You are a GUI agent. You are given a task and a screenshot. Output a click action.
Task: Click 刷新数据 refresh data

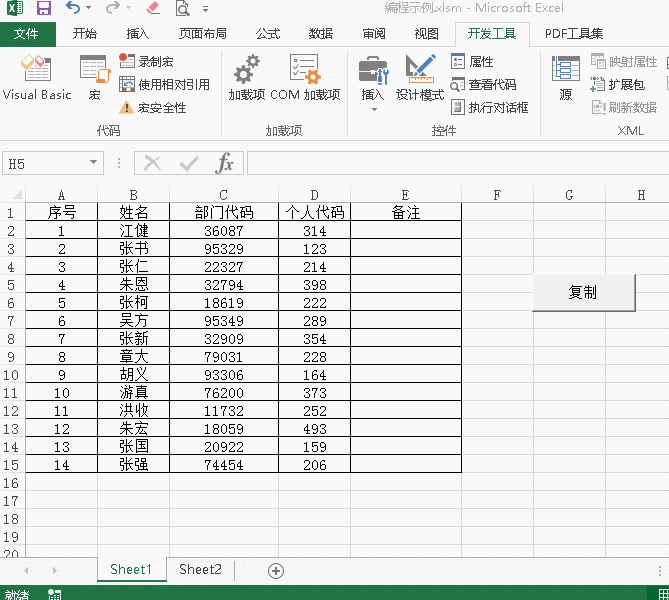click(x=624, y=108)
